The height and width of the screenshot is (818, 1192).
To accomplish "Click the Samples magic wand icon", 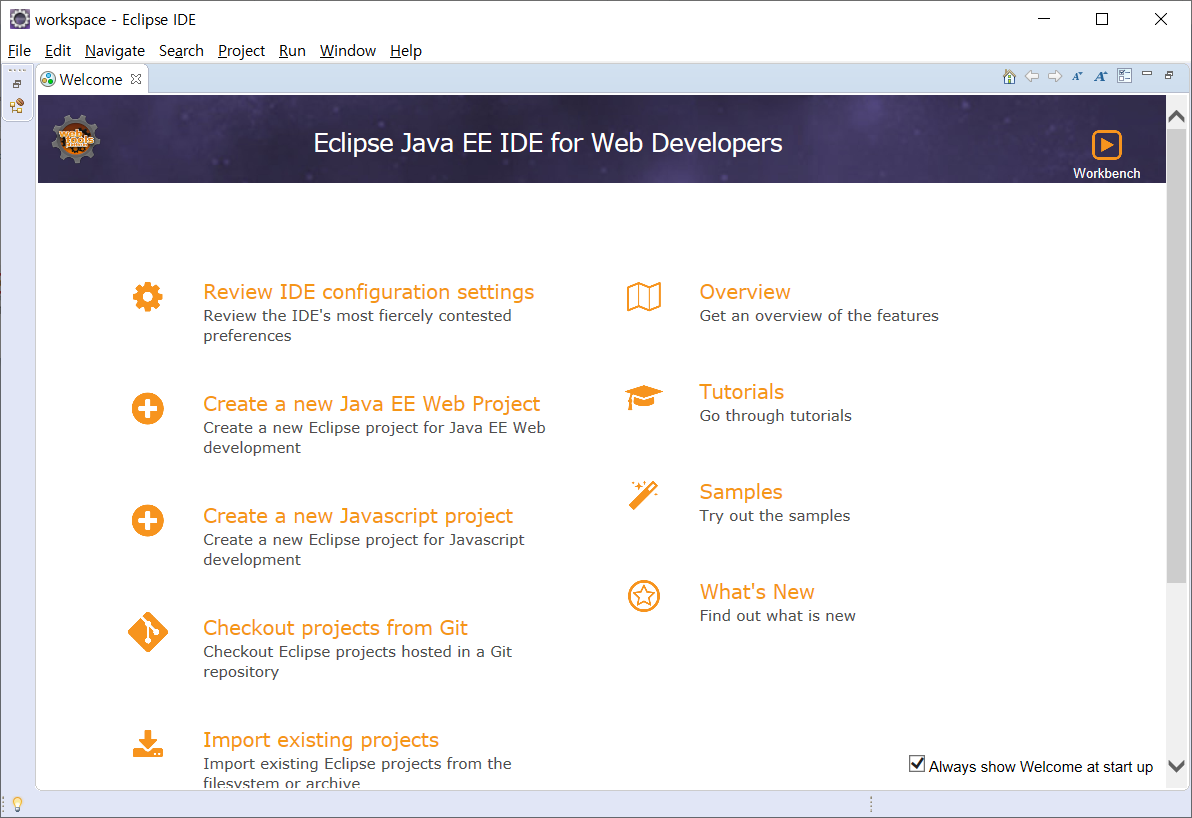I will click(x=643, y=495).
